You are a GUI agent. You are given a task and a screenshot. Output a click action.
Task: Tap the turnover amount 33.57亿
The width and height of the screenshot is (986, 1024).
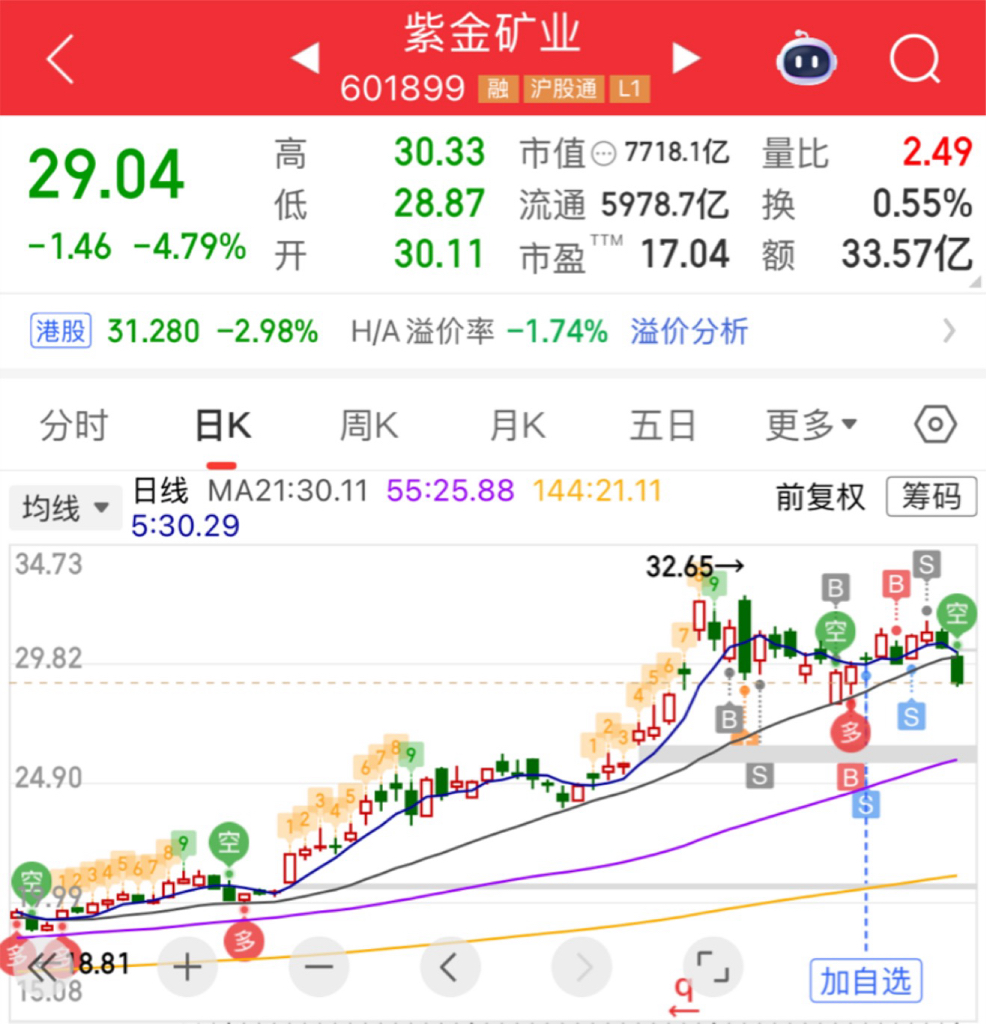point(907,253)
